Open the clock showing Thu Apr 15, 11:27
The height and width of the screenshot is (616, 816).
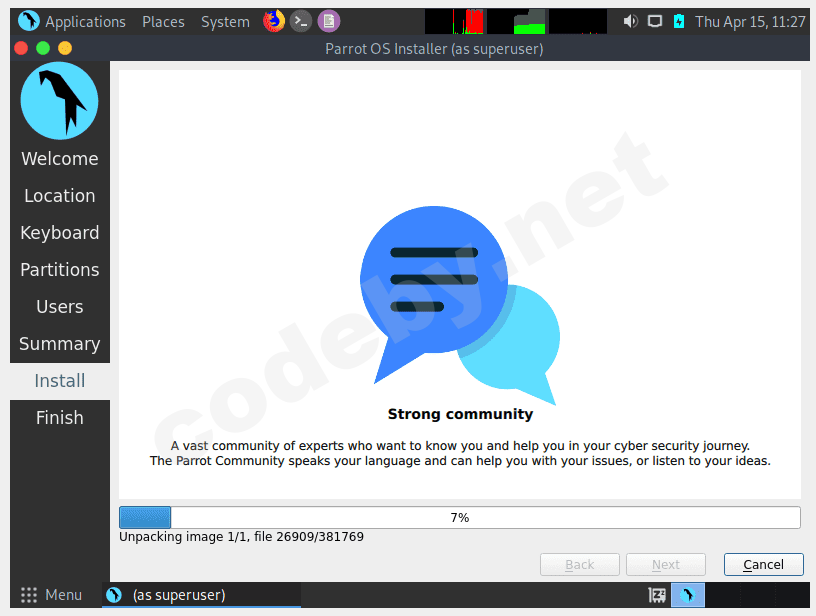tap(750, 22)
